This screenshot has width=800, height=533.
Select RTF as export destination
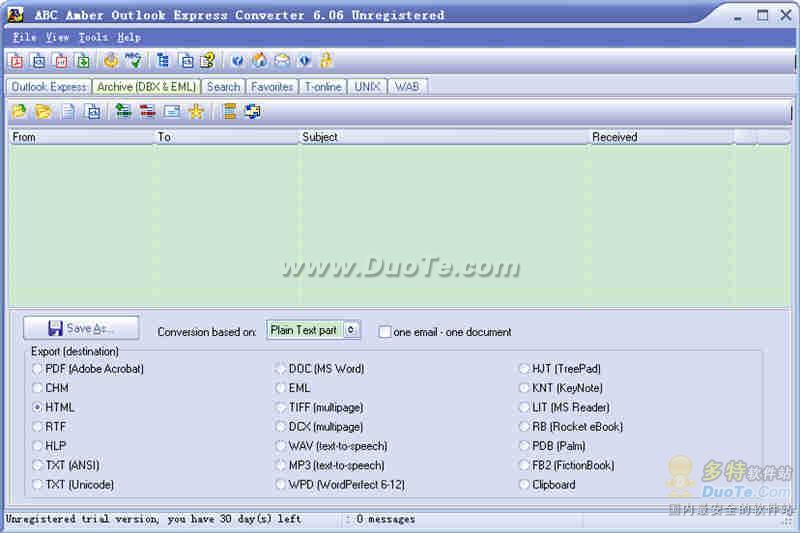tap(49, 426)
